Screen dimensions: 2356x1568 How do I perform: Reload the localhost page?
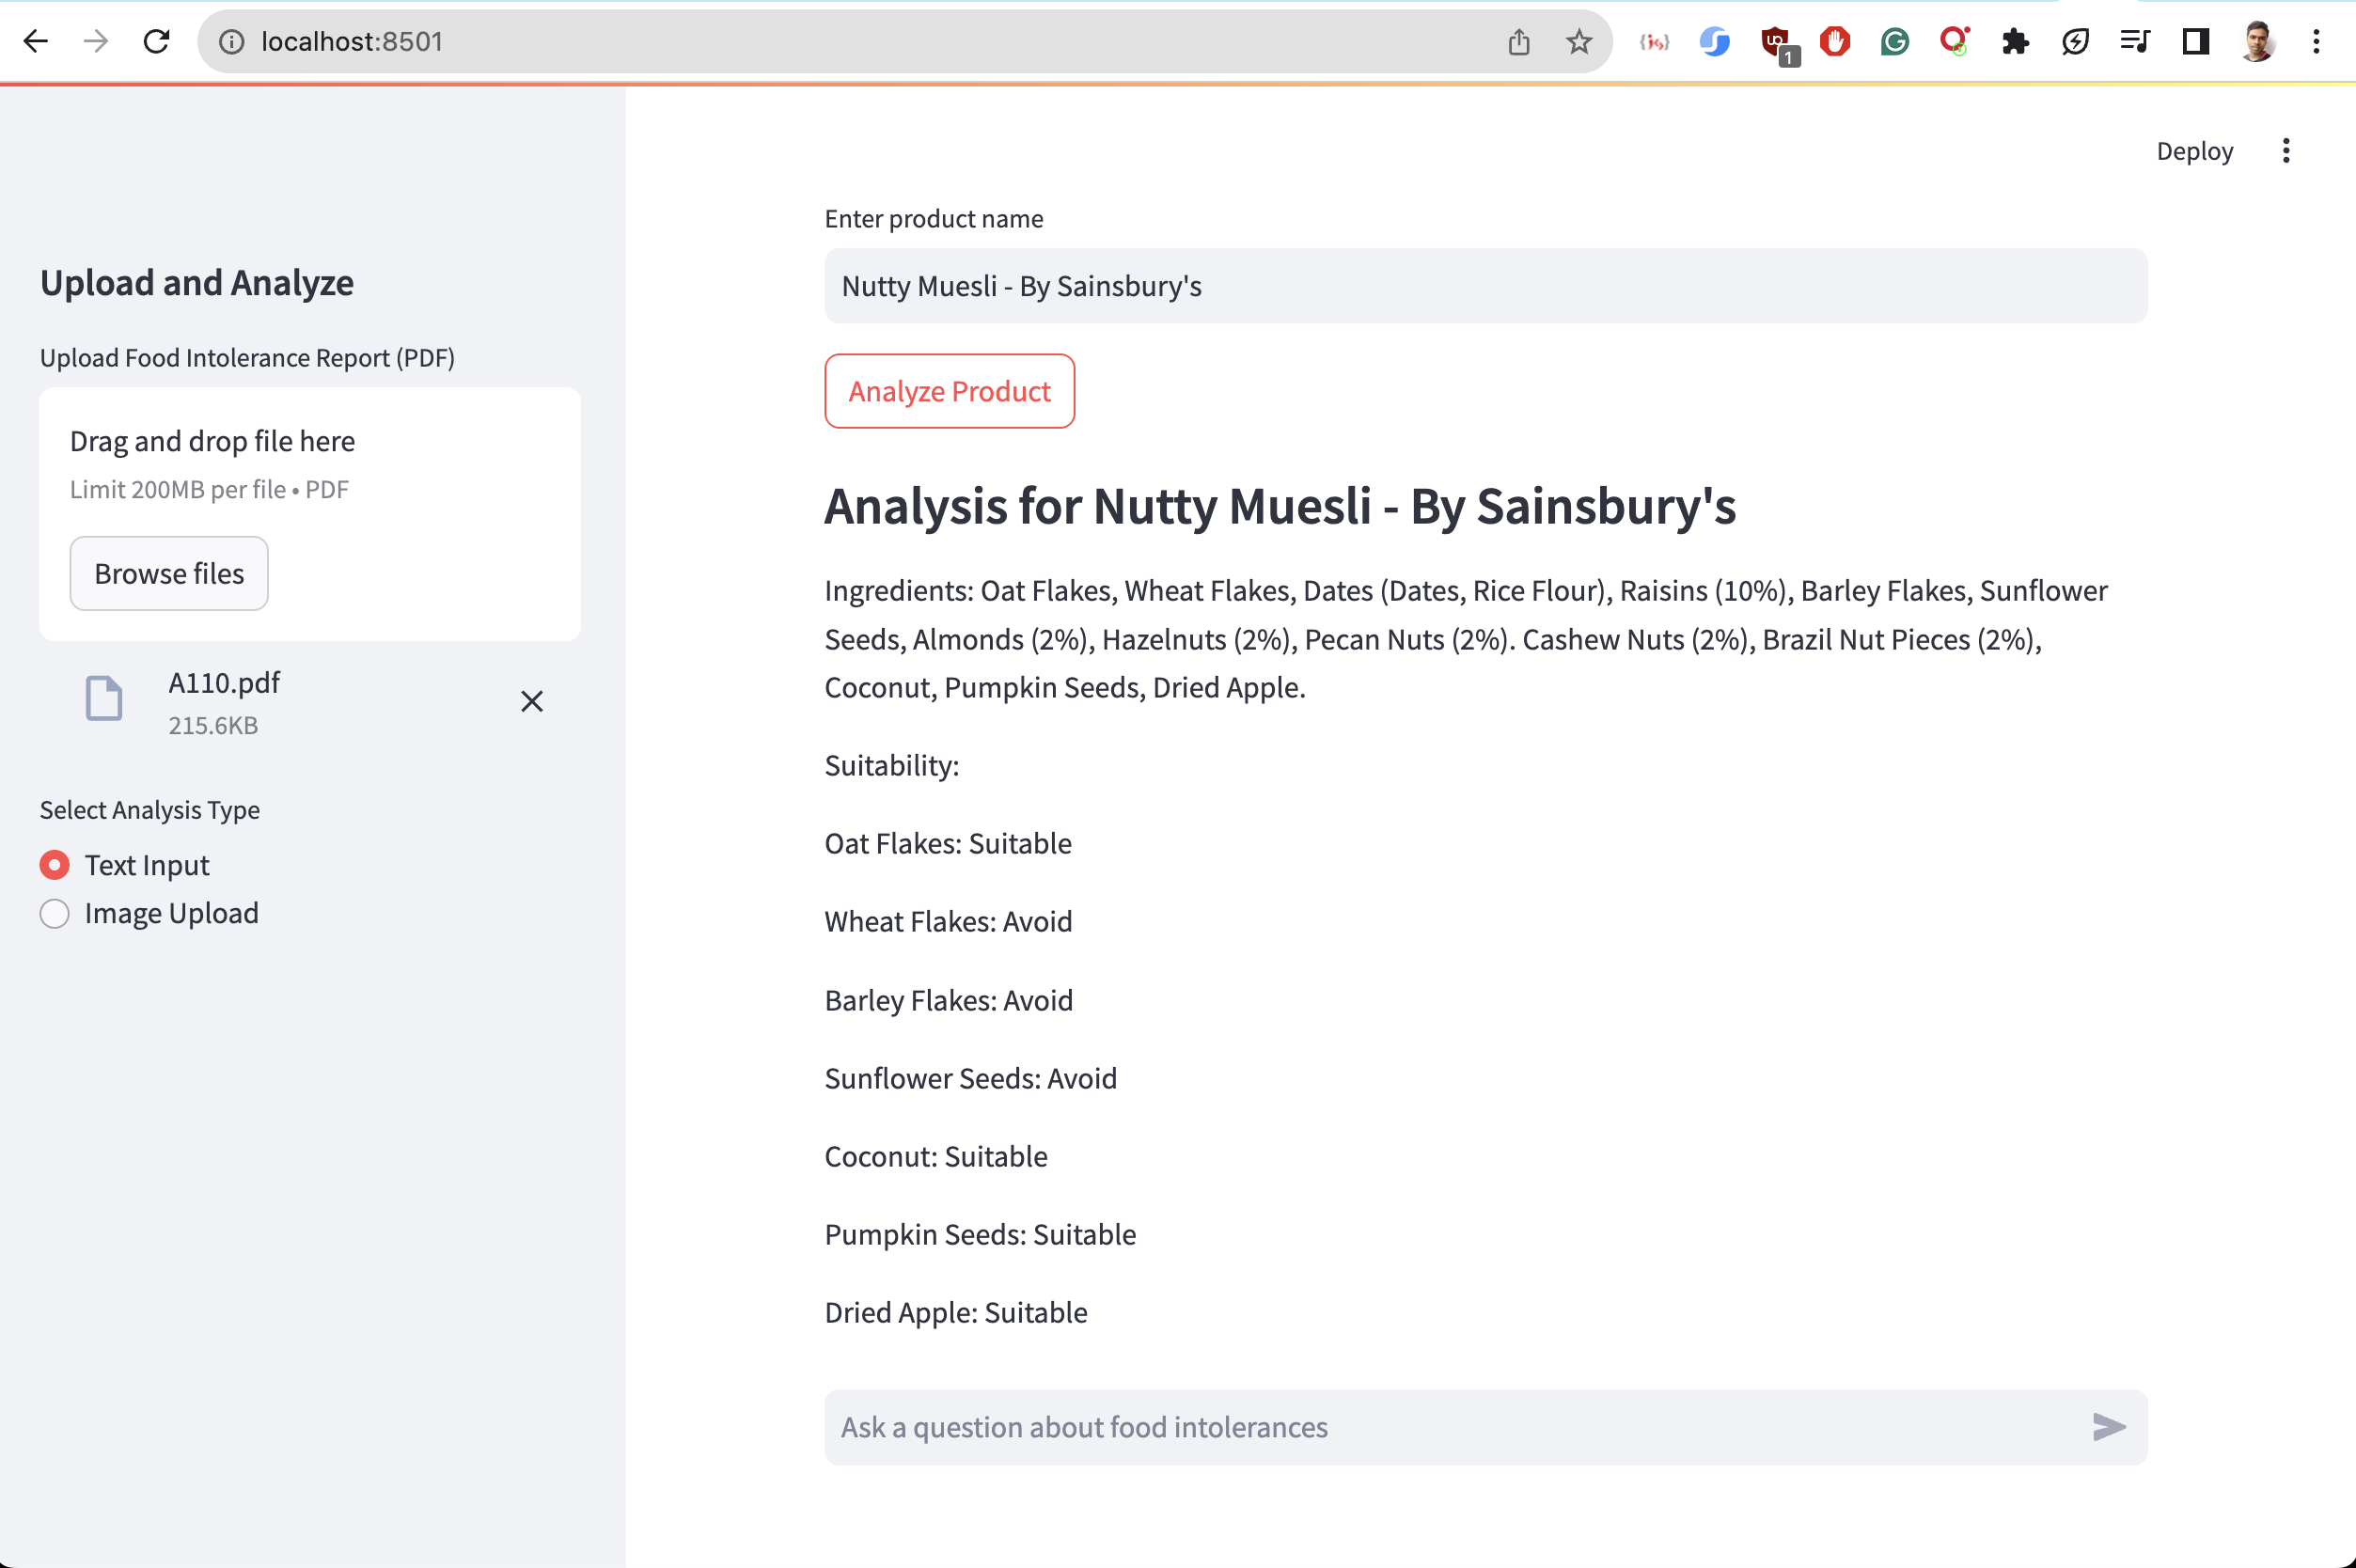tap(156, 41)
